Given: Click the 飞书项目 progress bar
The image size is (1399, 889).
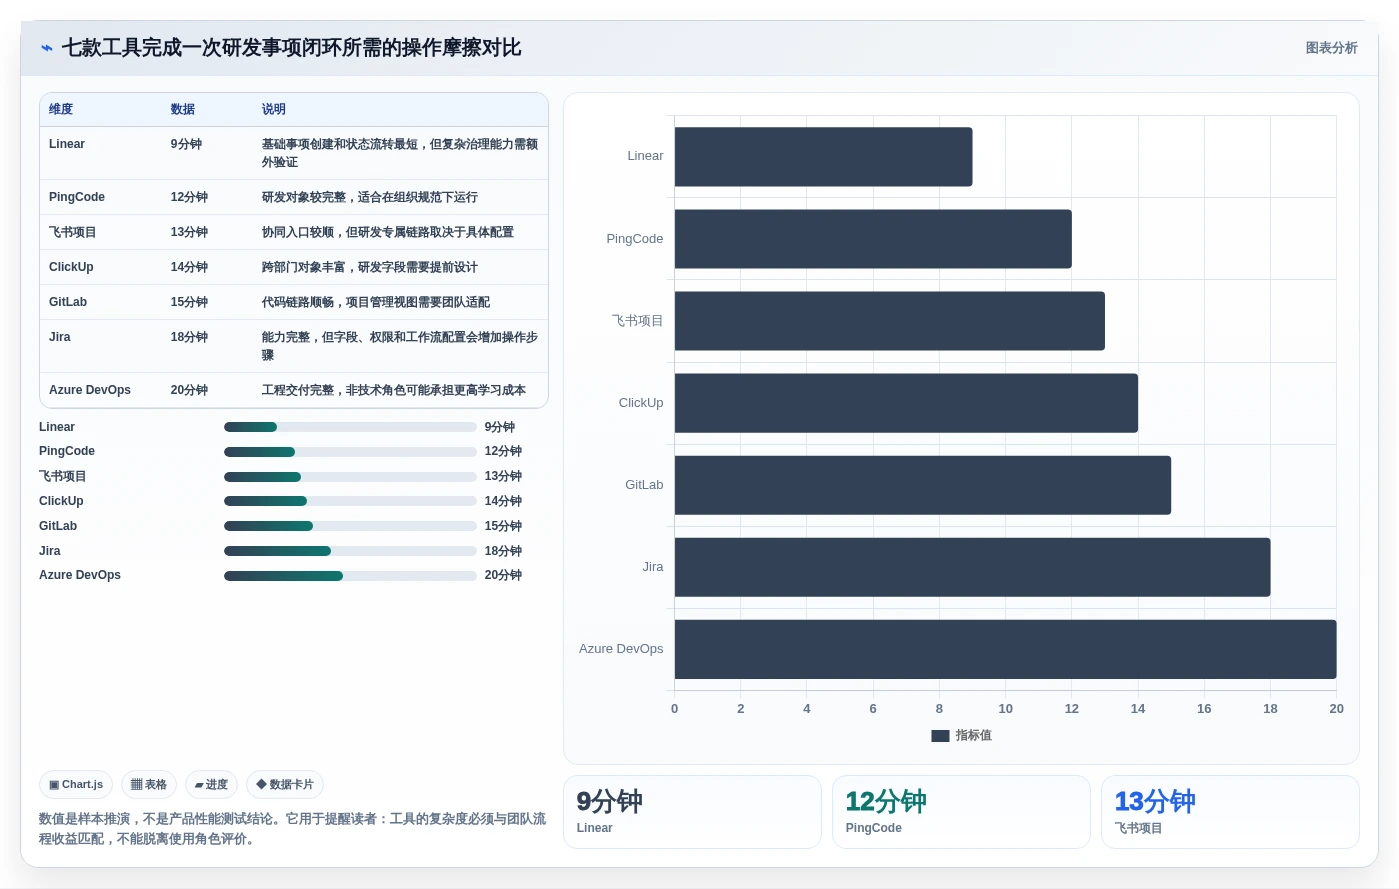Looking at the screenshot, I should (350, 477).
